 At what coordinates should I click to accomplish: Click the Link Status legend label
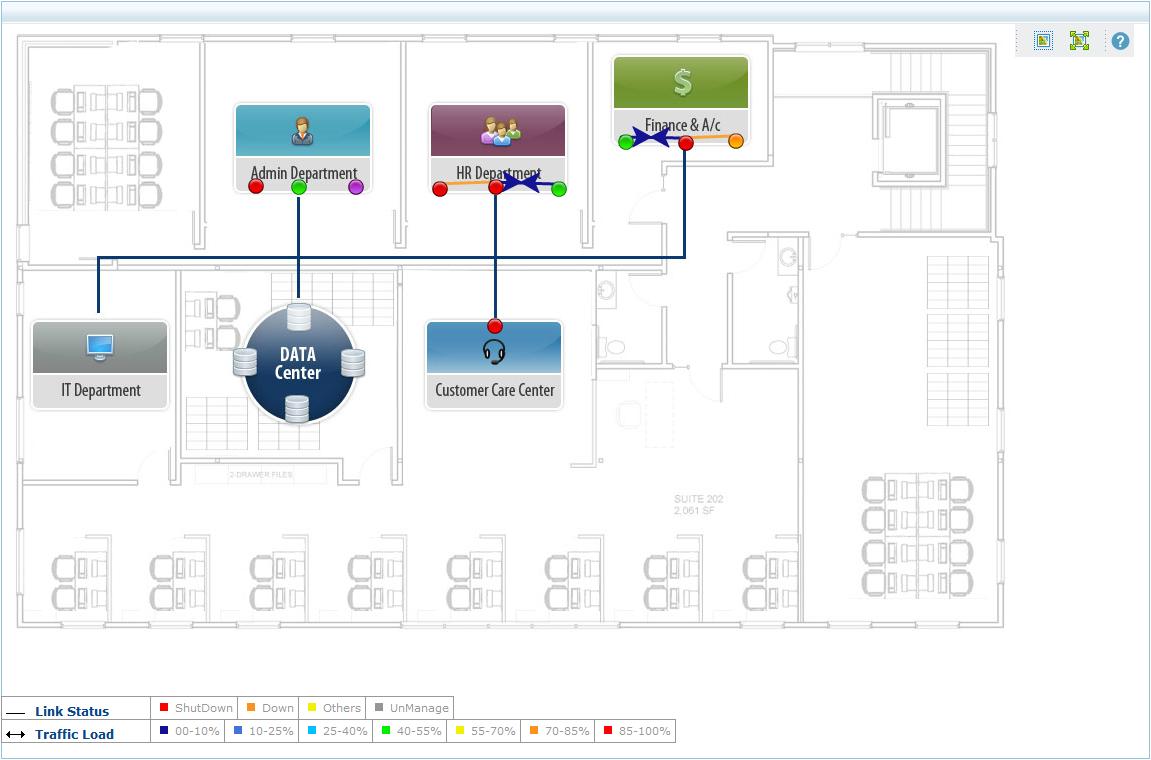point(72,711)
